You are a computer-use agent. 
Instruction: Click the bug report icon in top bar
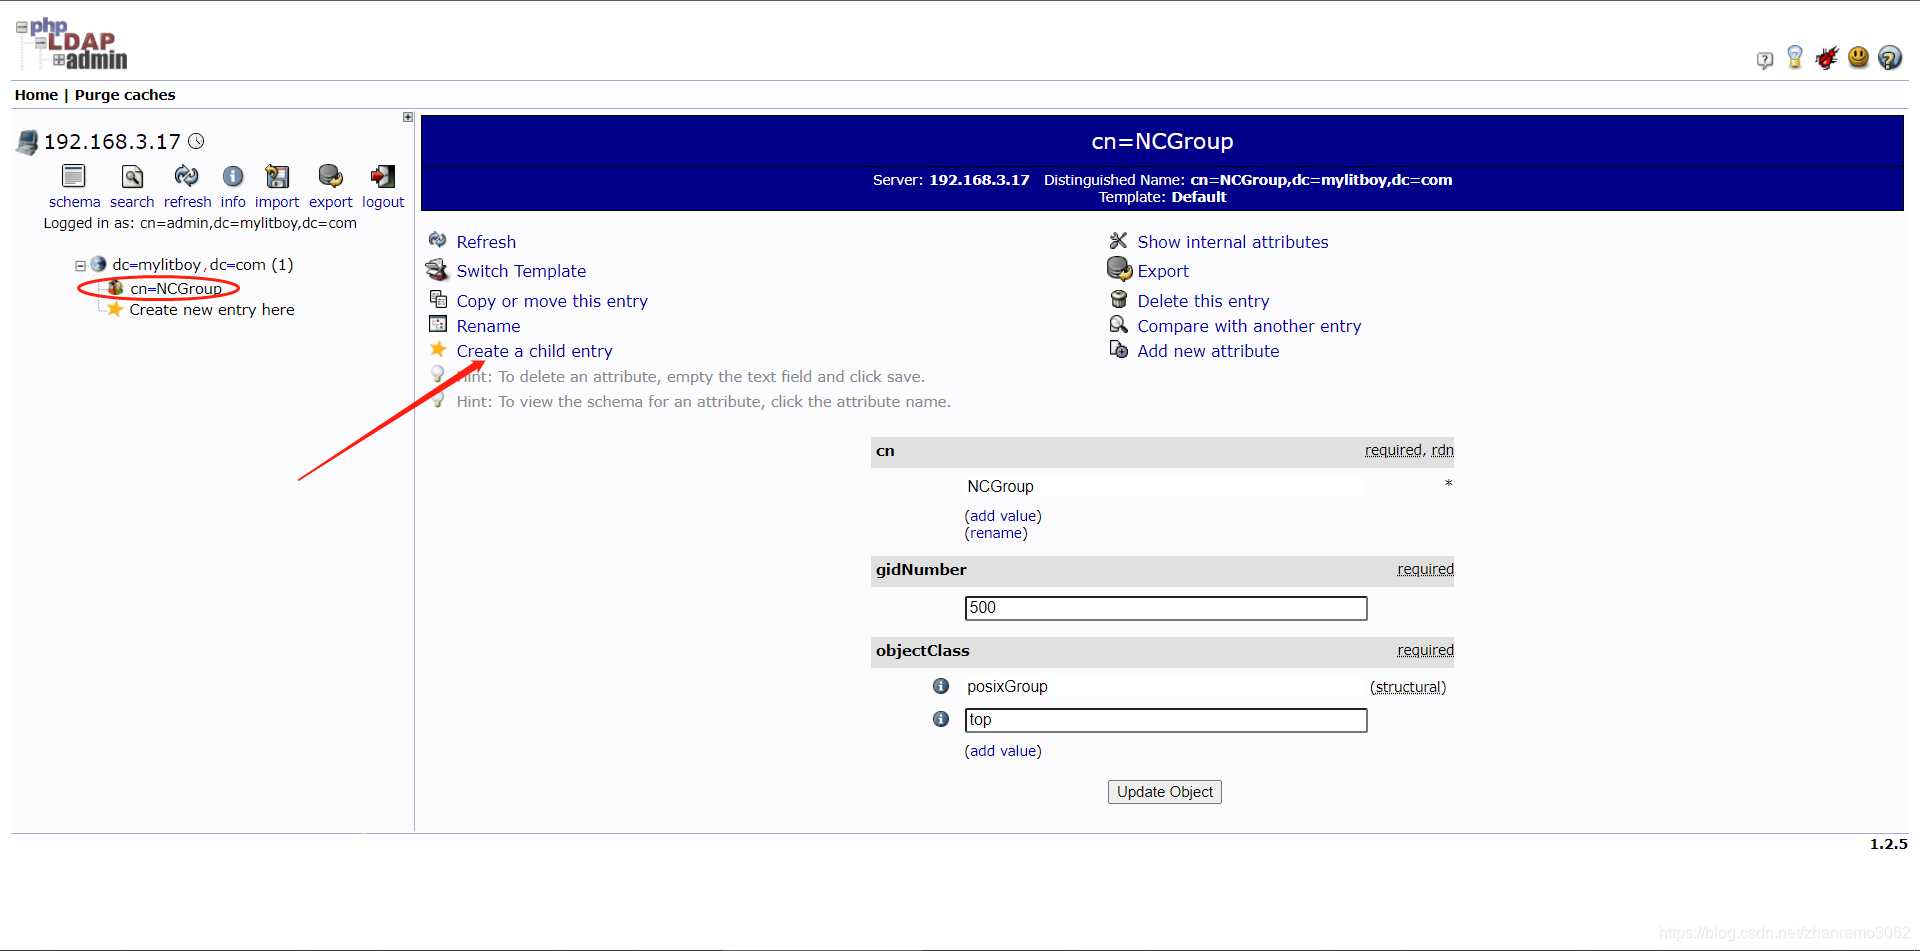[x=1827, y=58]
